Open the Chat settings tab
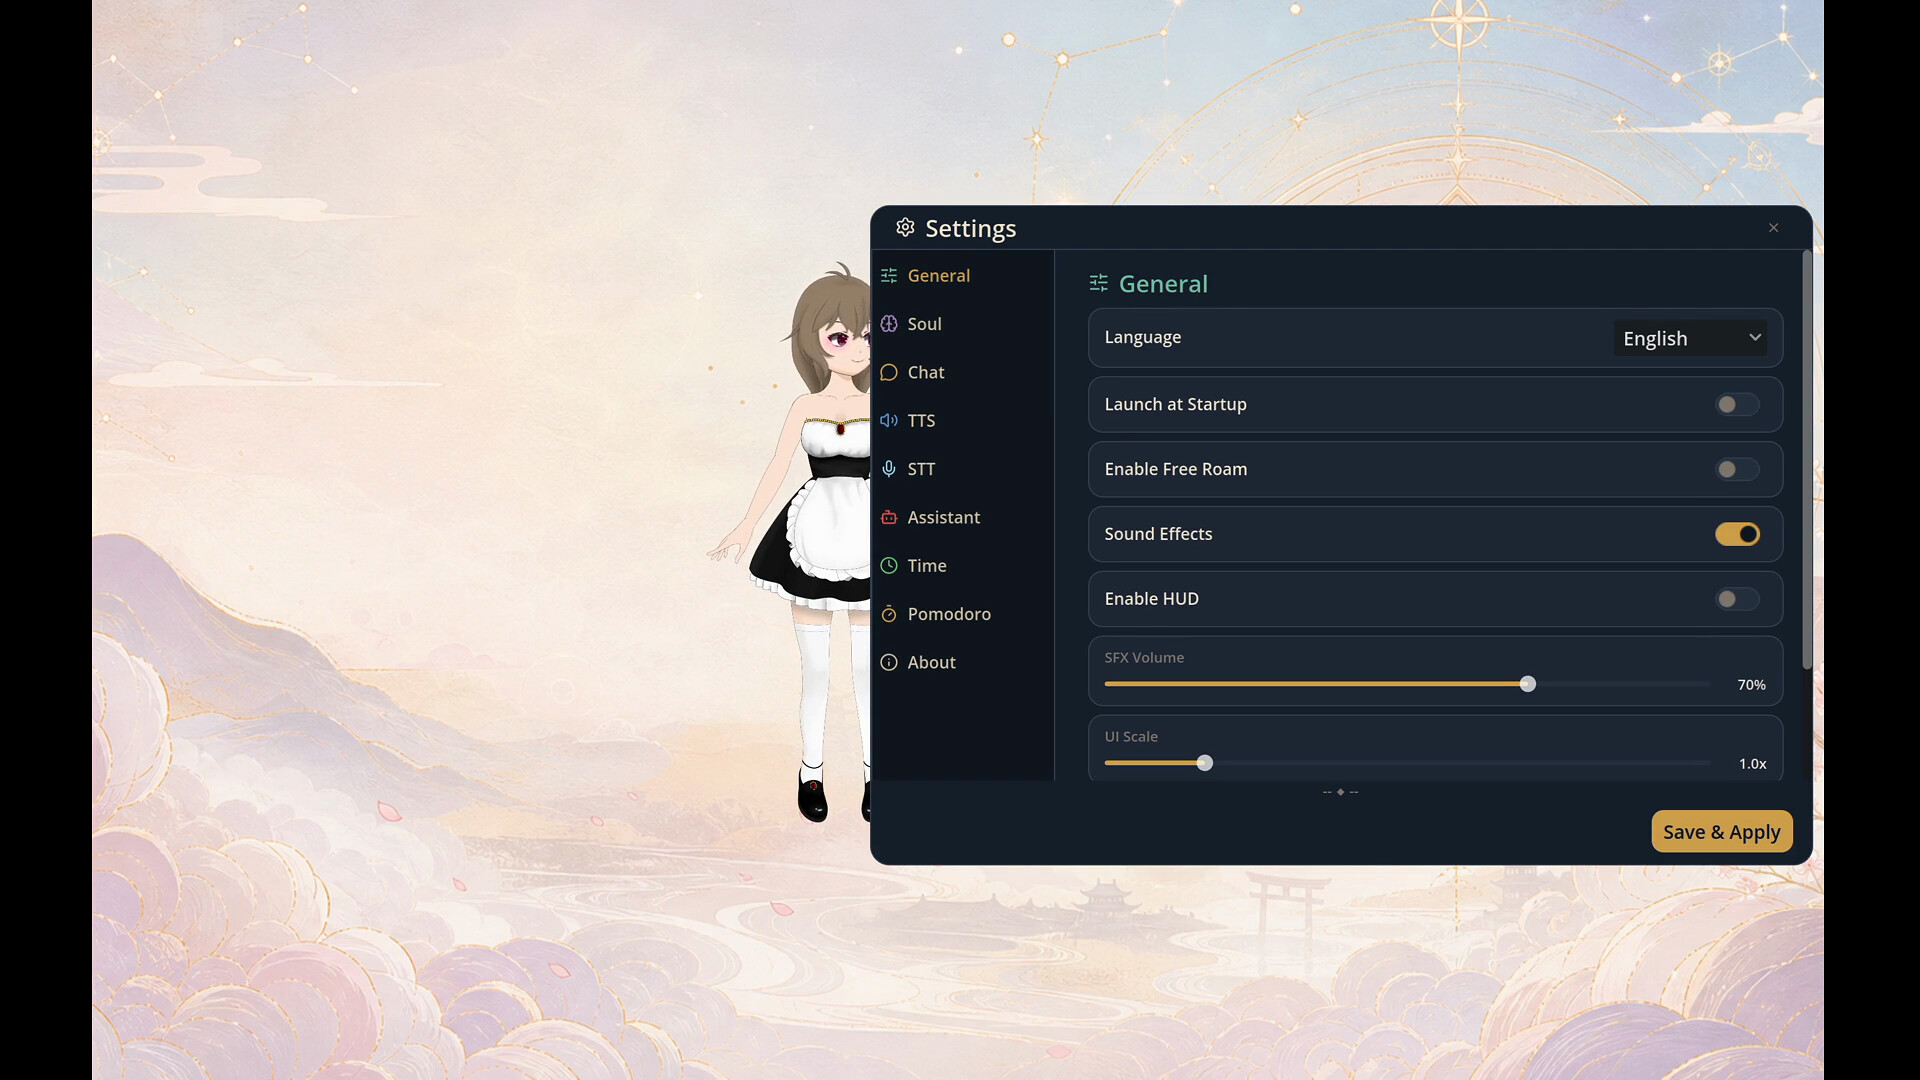This screenshot has width=1920, height=1080. pyautogui.click(x=963, y=372)
